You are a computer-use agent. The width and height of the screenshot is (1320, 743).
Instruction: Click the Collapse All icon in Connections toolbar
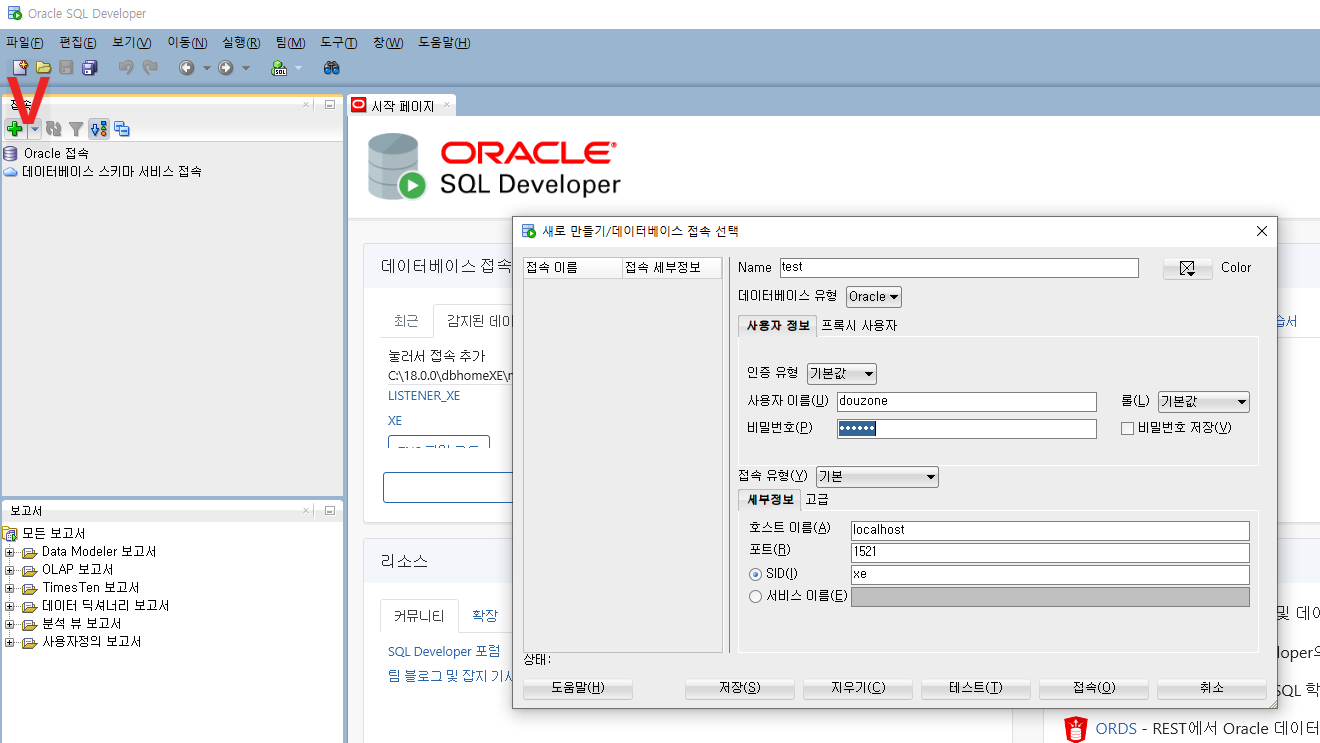click(x=122, y=129)
